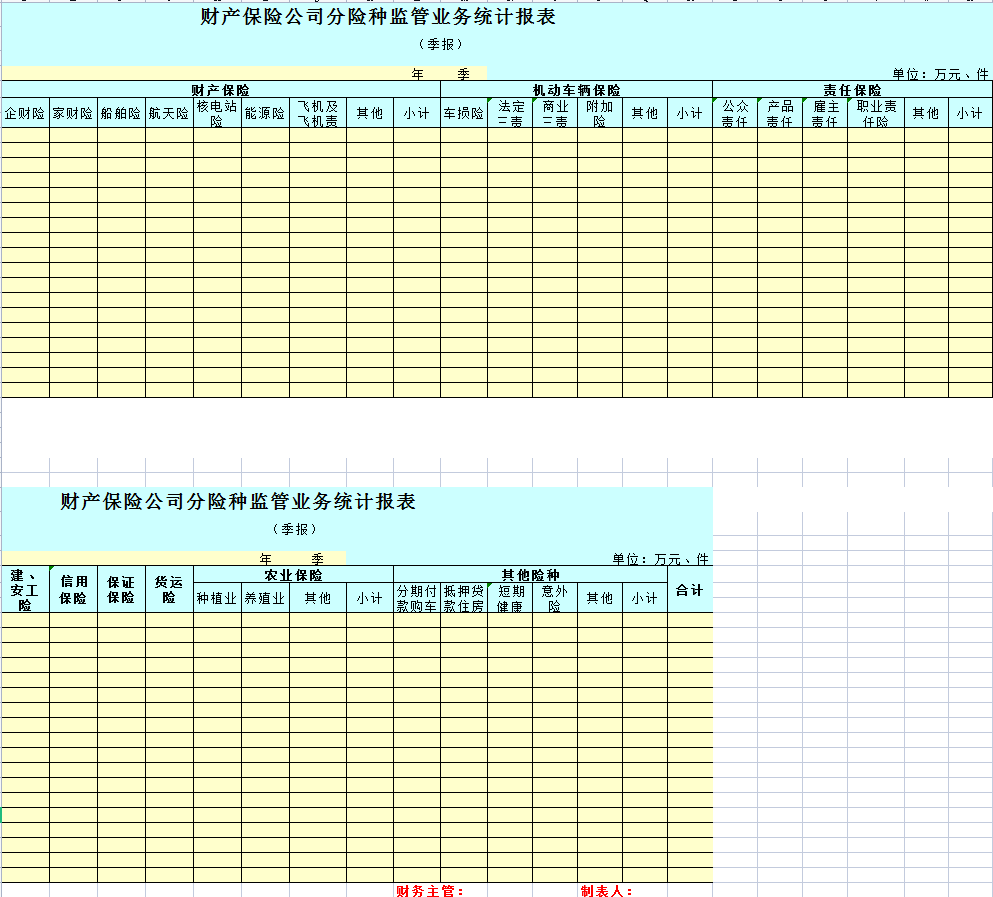Select the 船舶险 header cell

pos(121,113)
